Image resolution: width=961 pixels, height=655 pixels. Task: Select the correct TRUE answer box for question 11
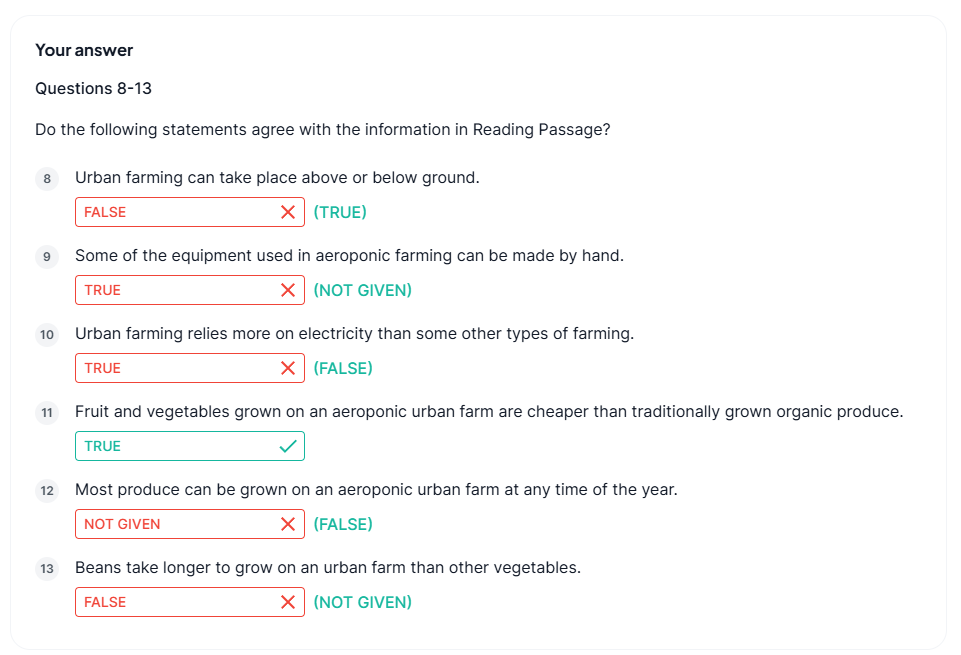pos(175,446)
